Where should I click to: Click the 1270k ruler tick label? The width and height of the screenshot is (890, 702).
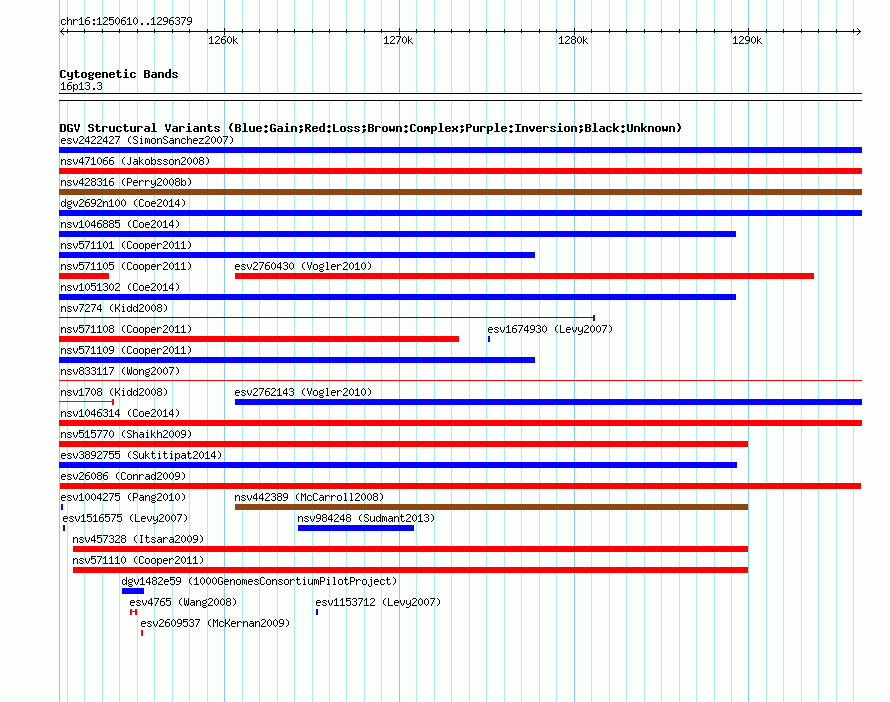(x=398, y=40)
